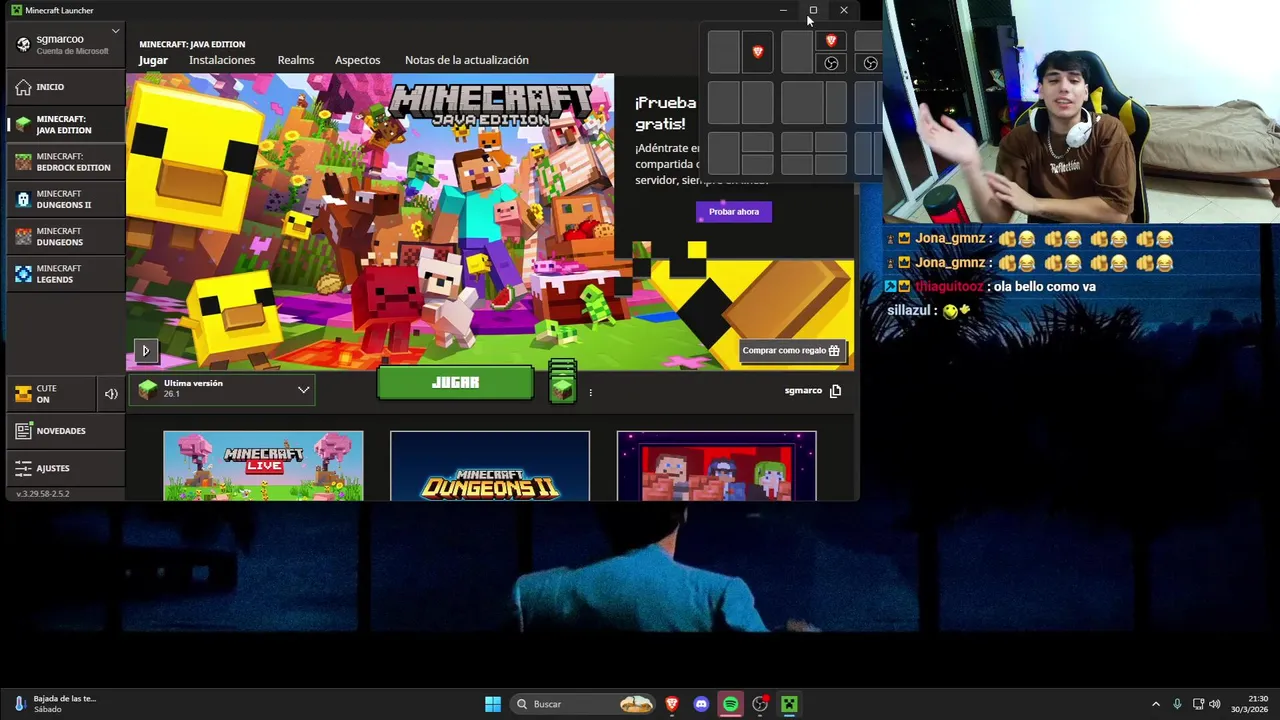The image size is (1280, 720).
Task: Click the sgmarcoo profile avatar icon
Action: coord(23,44)
